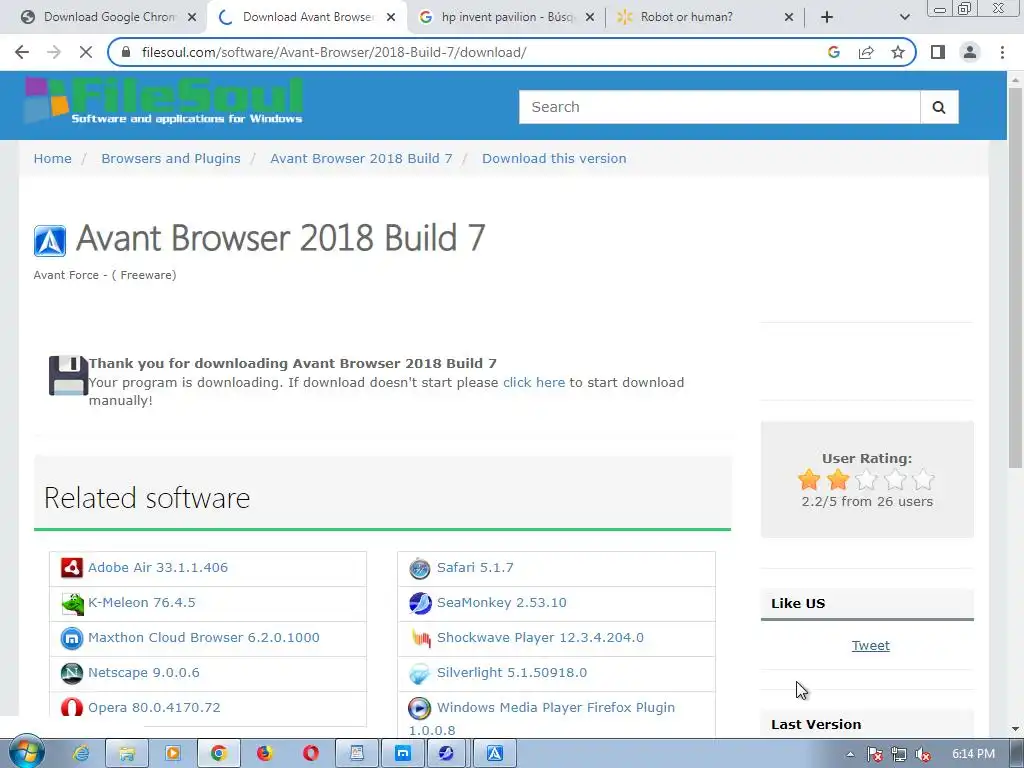Rate three stars in User Rating

coord(867,480)
